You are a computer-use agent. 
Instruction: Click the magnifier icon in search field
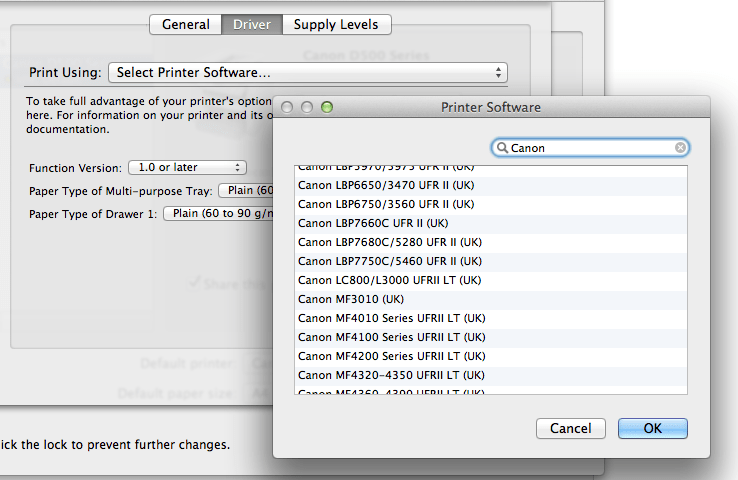502,148
